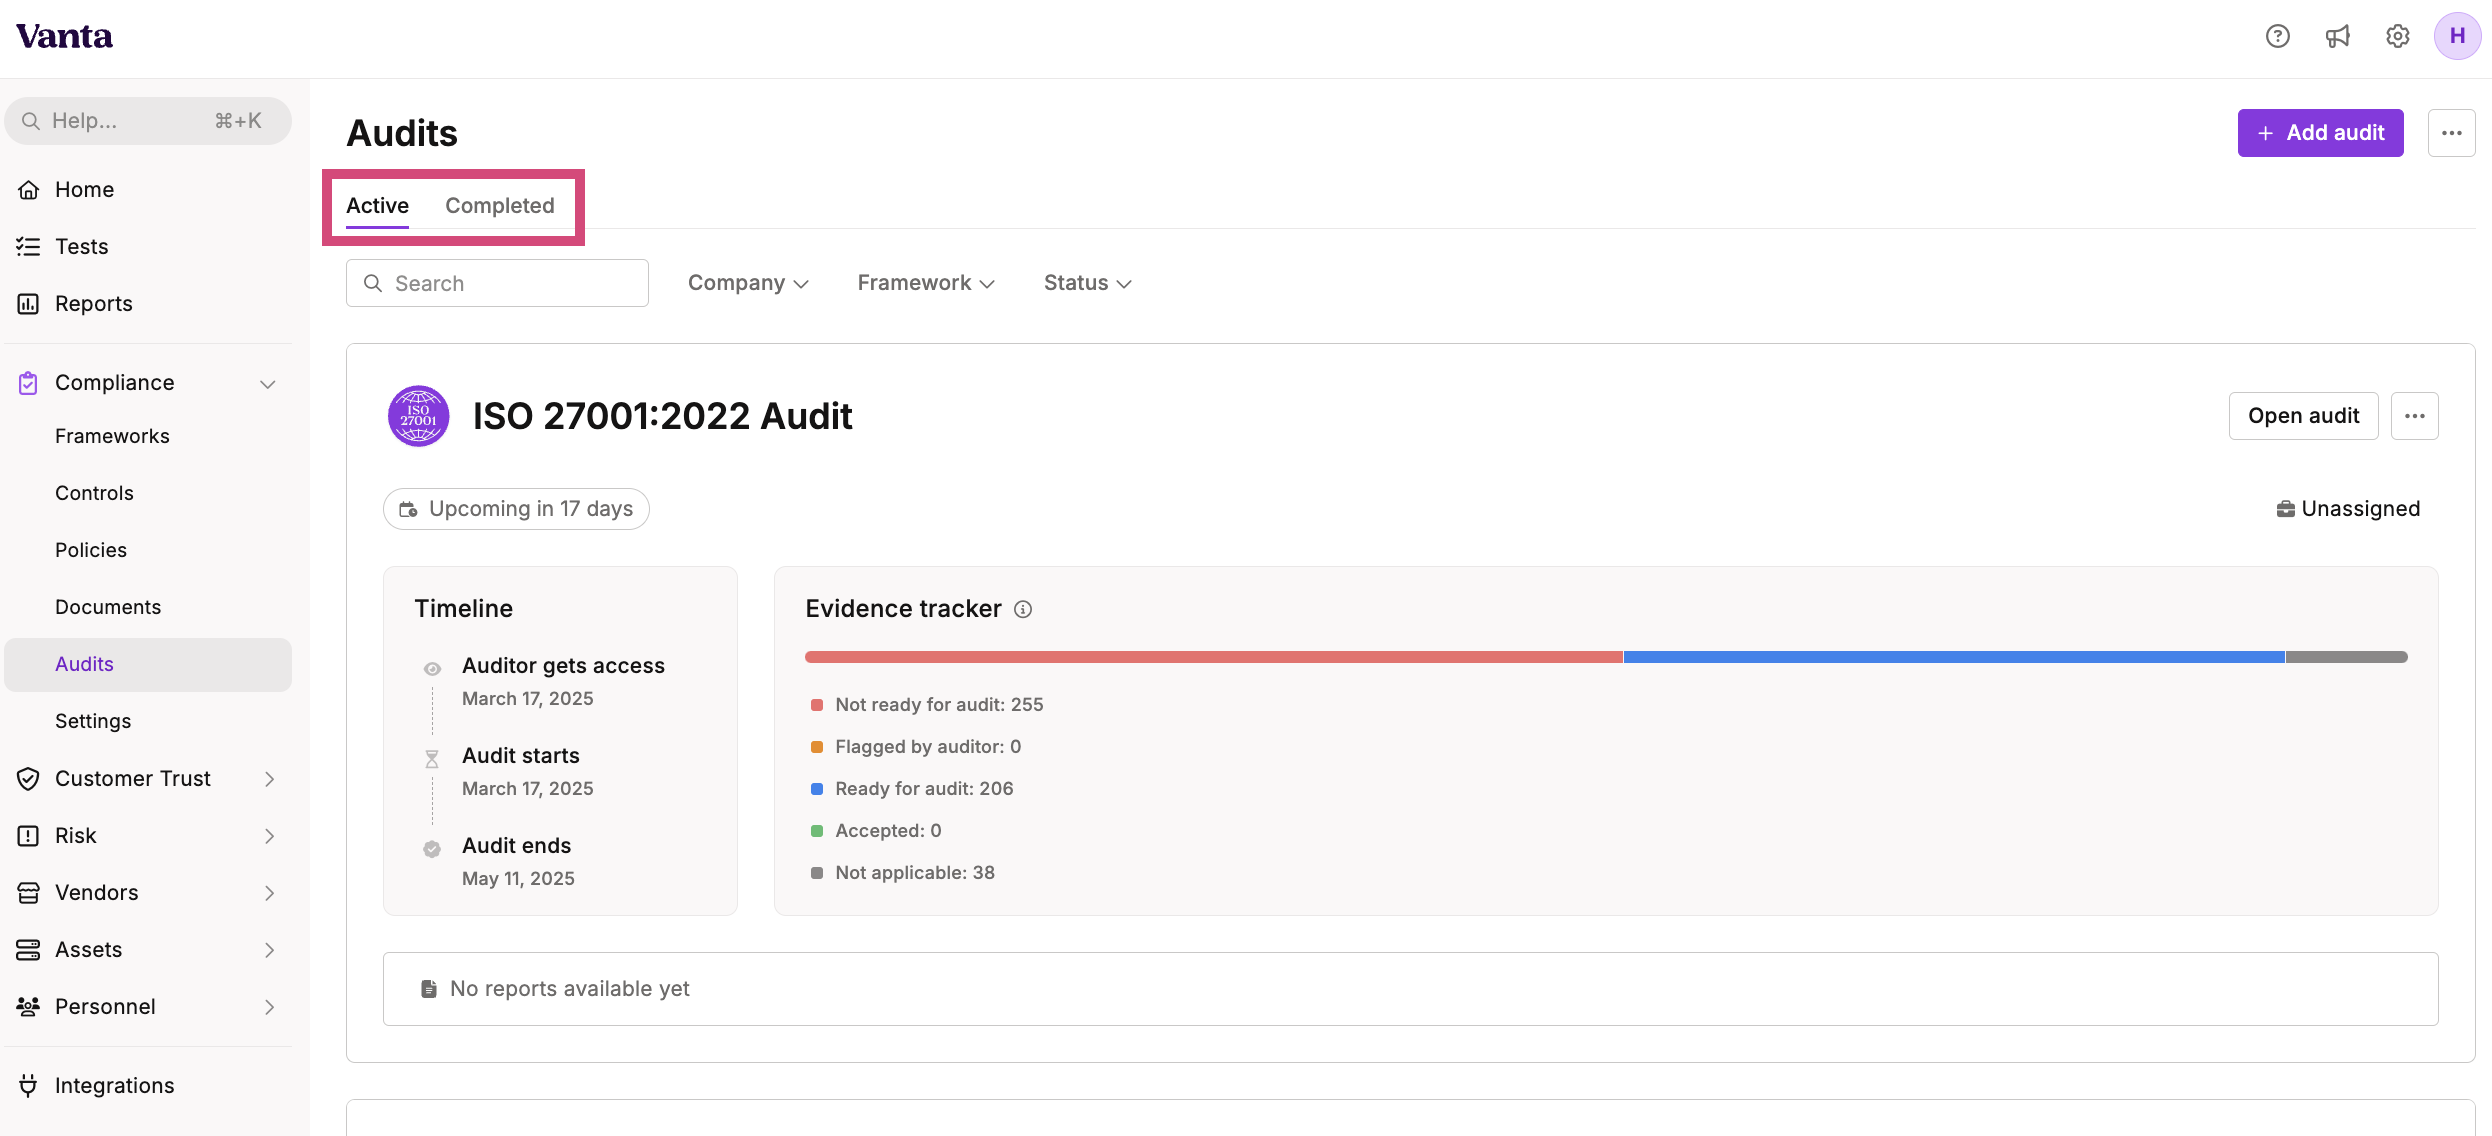Select Audits in the sidebar
Screen dimensions: 2492x1136
[x=148, y=665]
